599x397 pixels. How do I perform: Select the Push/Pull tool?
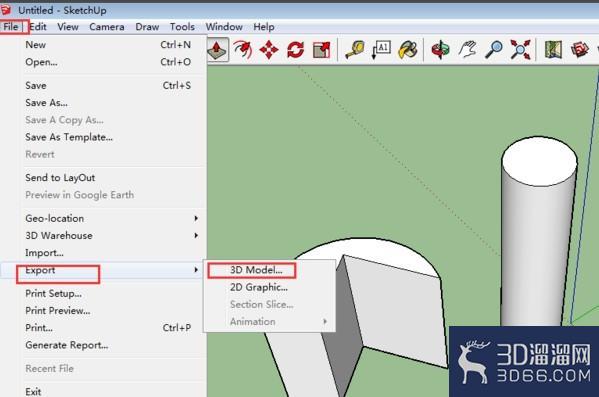coord(217,50)
